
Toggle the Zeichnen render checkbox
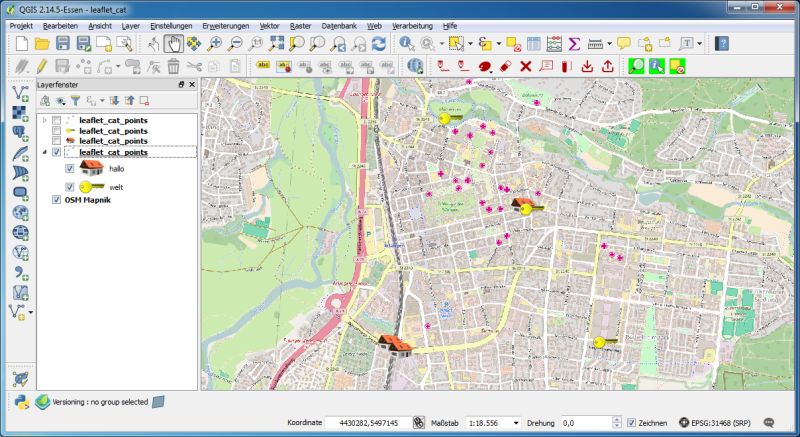[x=632, y=423]
